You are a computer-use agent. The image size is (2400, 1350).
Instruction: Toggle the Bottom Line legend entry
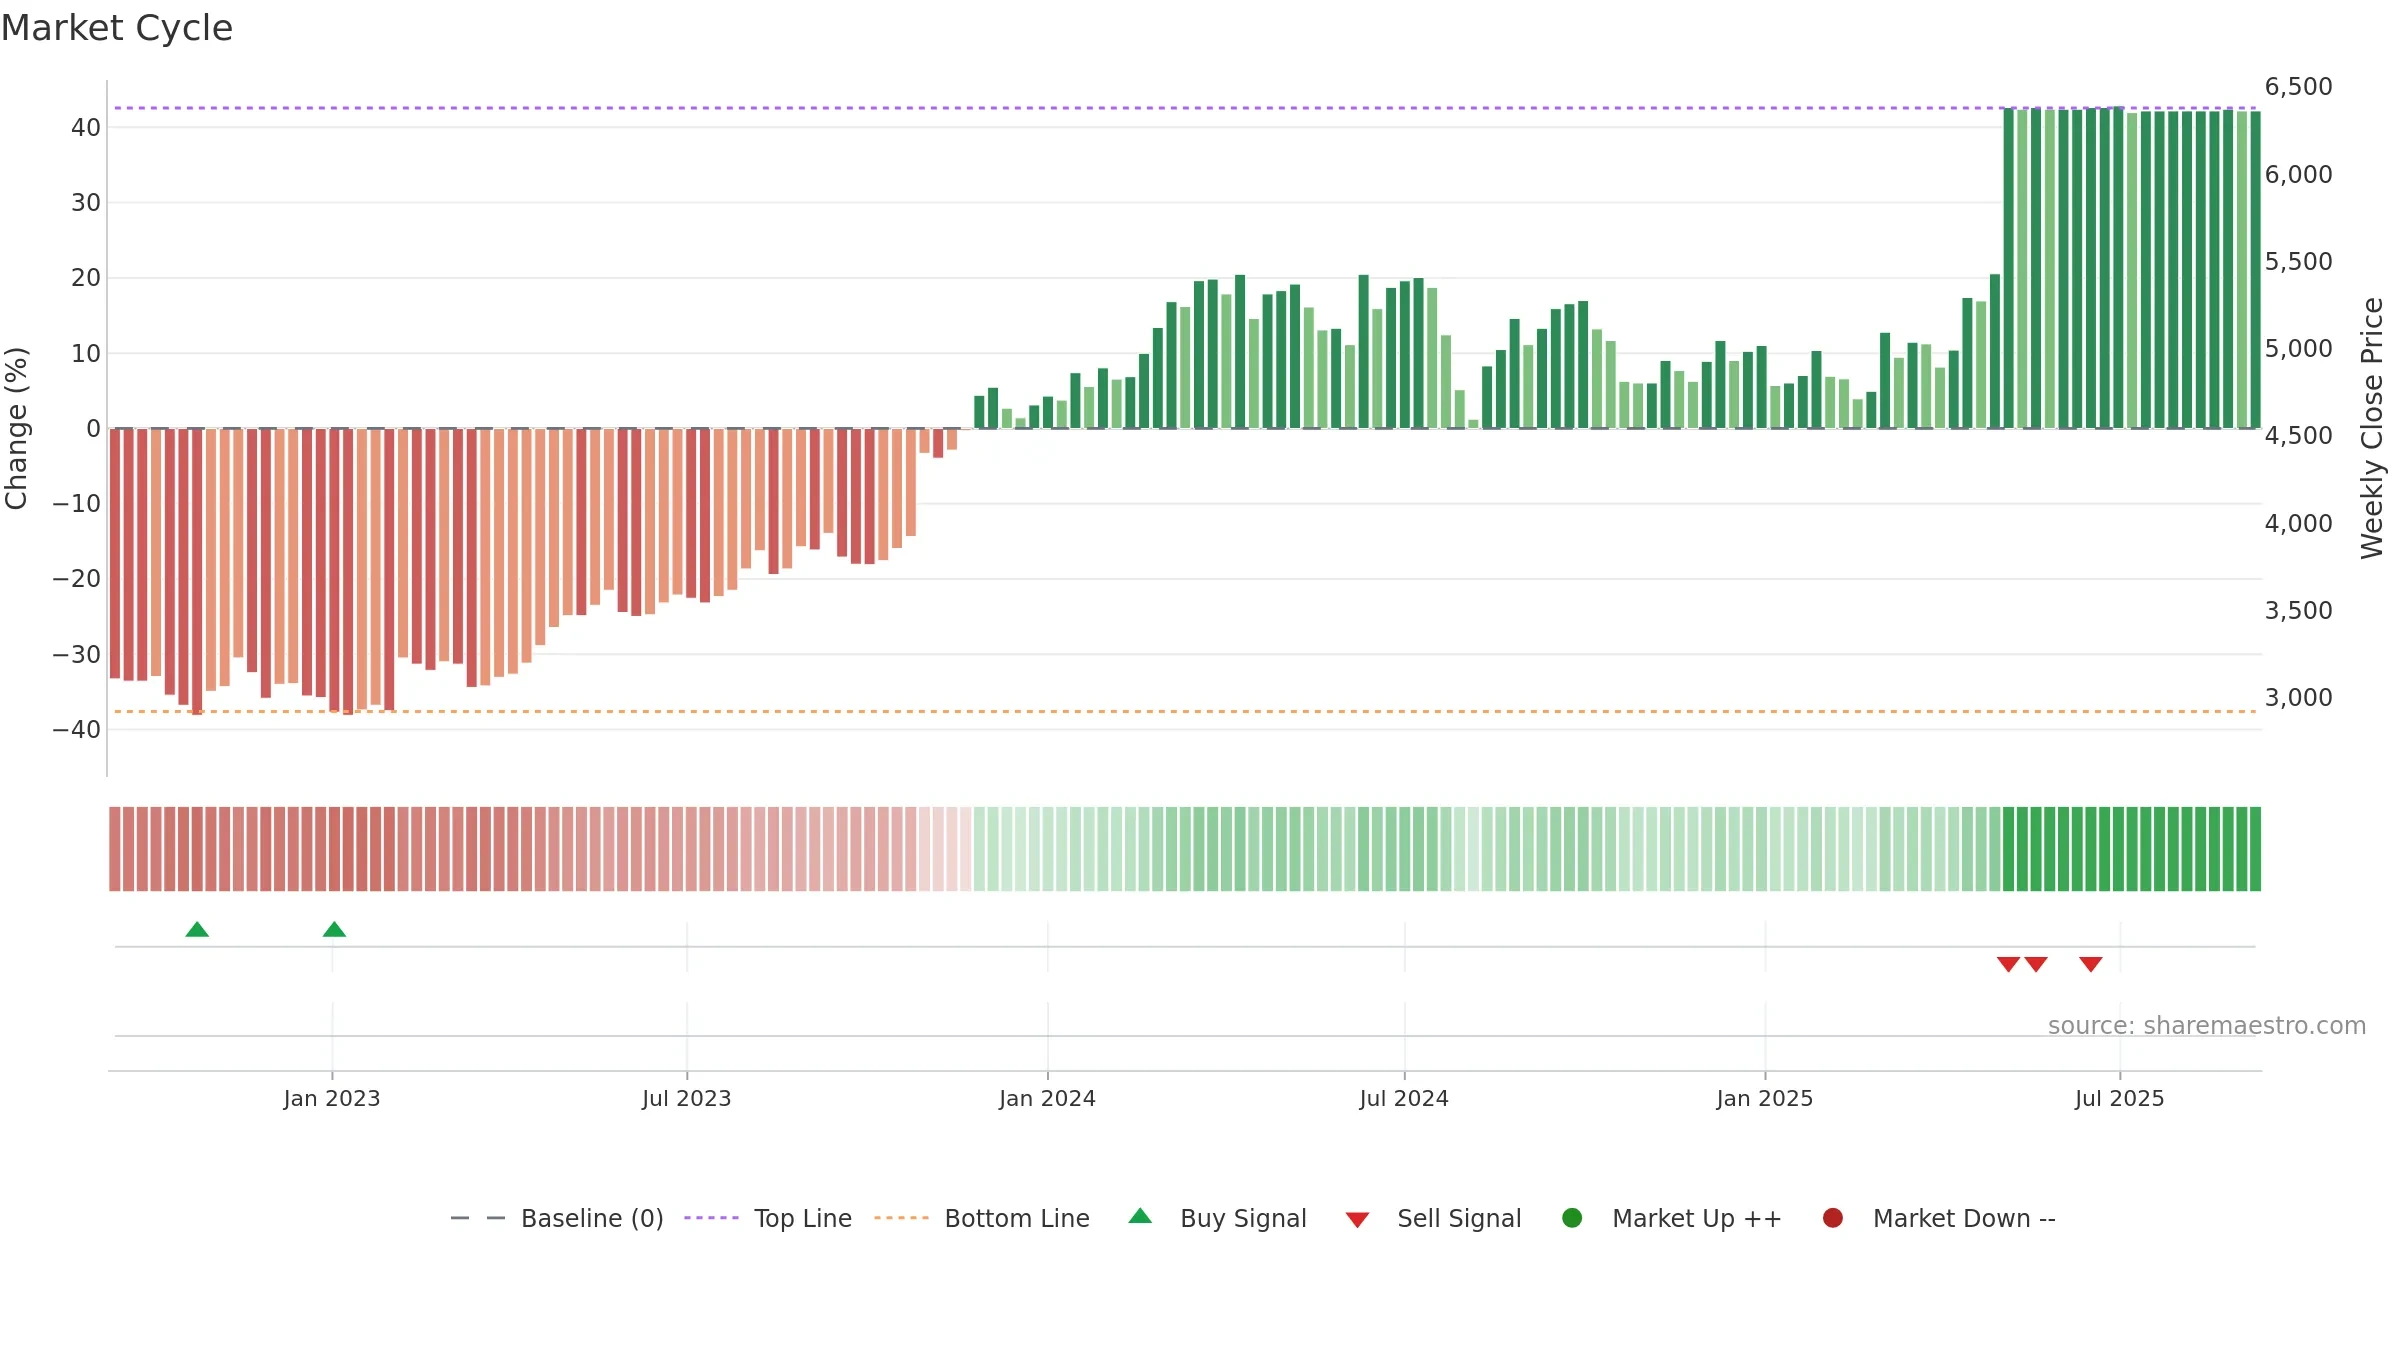coord(982,1218)
